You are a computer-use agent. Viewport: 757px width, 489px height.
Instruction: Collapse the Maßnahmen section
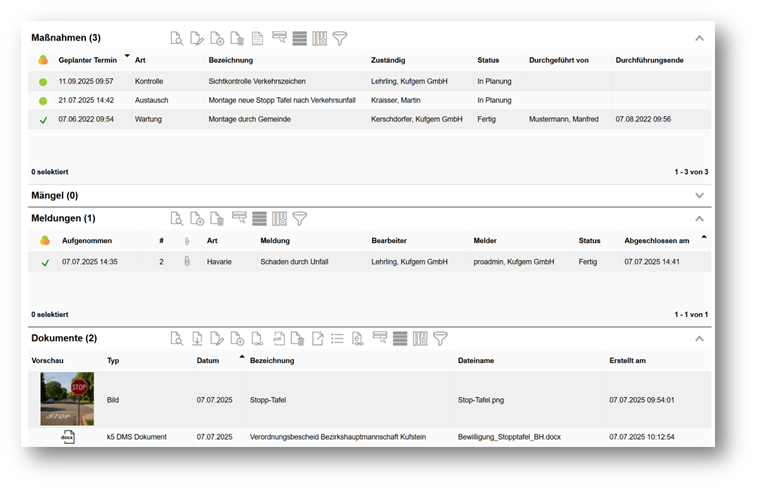[x=699, y=38]
